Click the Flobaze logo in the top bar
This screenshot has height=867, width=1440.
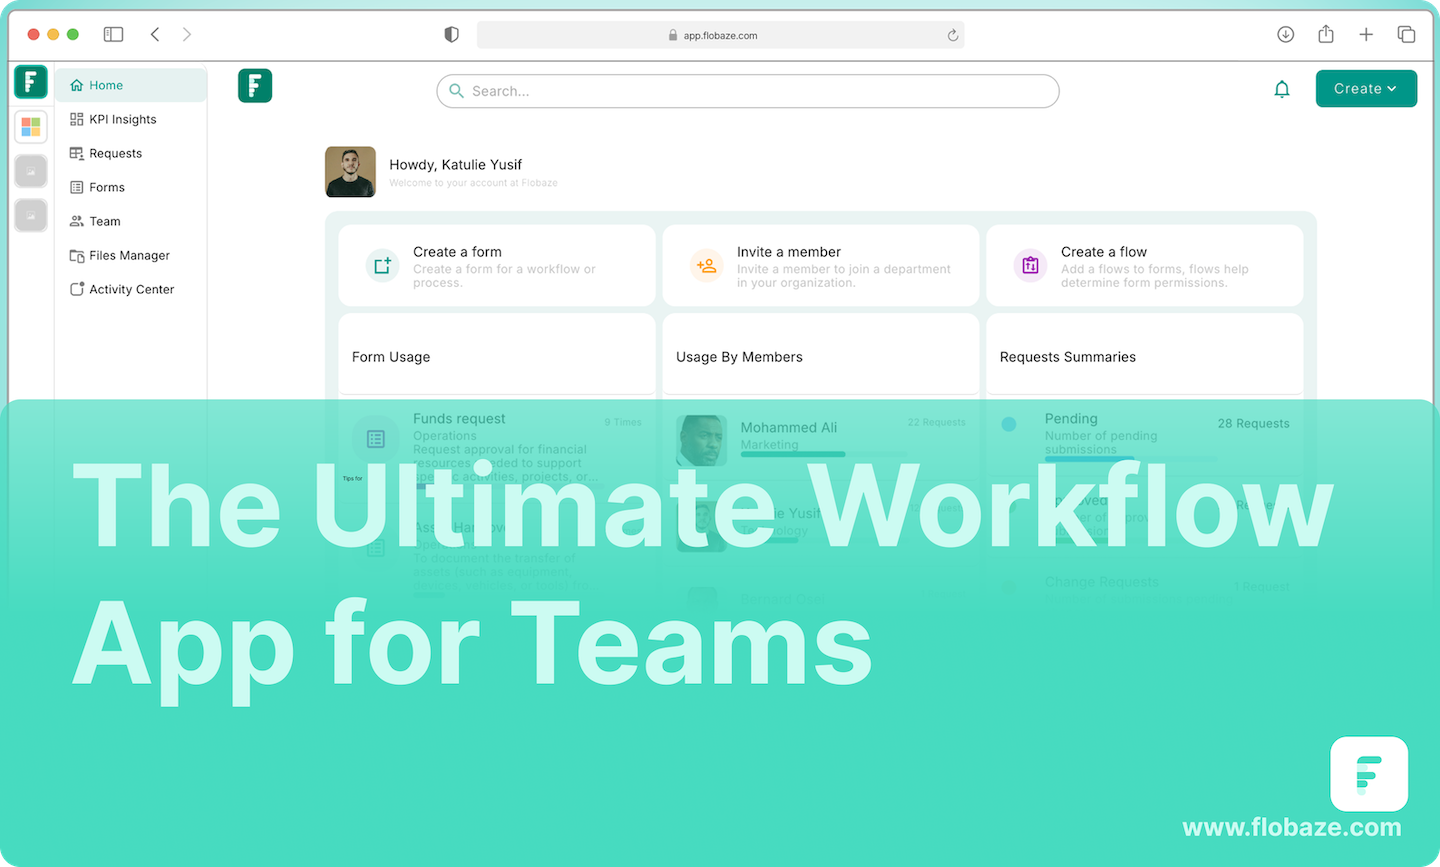tap(255, 86)
